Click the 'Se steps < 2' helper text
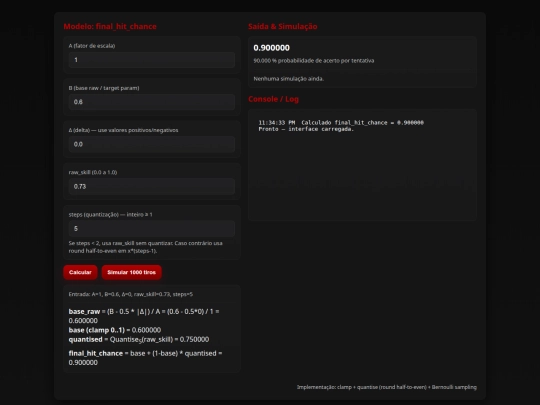 (146, 247)
